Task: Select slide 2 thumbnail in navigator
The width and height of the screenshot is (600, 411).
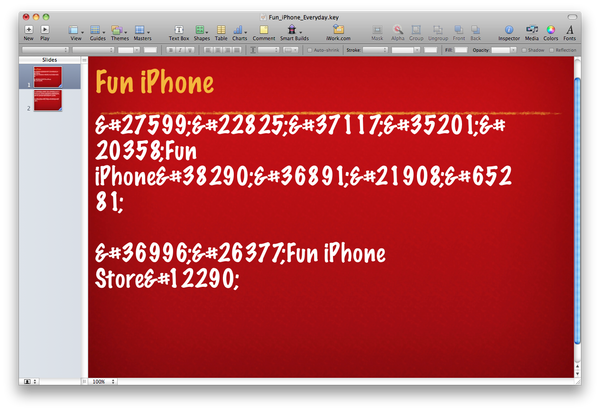Action: tap(47, 101)
